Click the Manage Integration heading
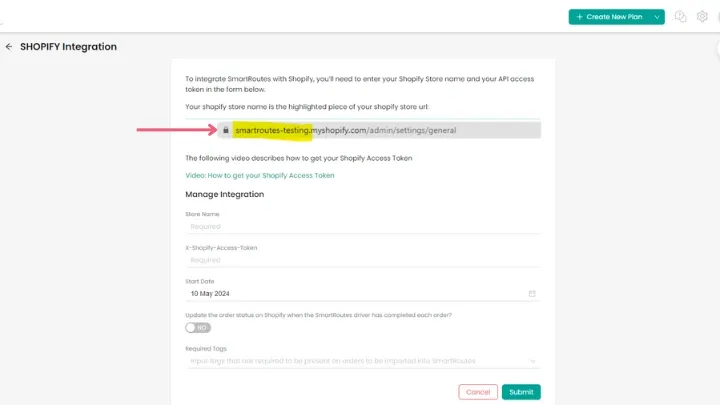Screen dimensions: 720x405 point(225,194)
